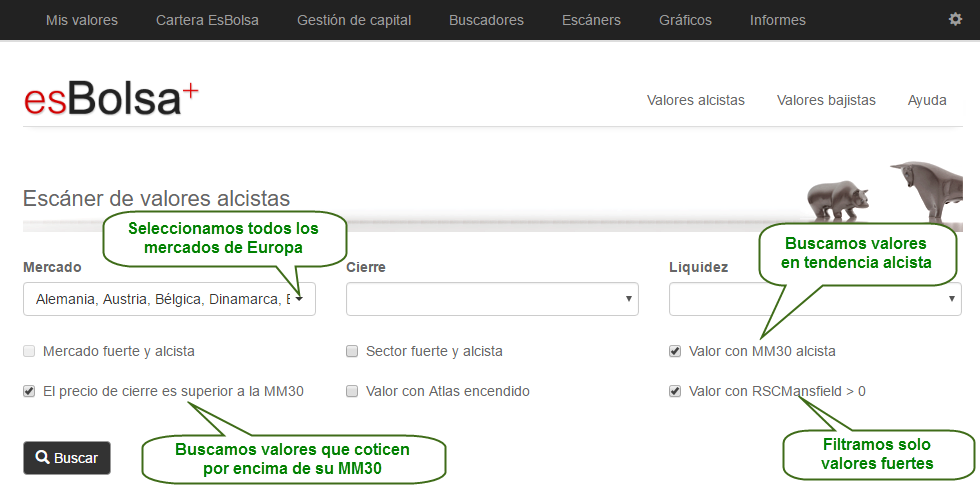Enable Sector fuerte y alcista checkbox
This screenshot has height=487, width=980.
[352, 351]
